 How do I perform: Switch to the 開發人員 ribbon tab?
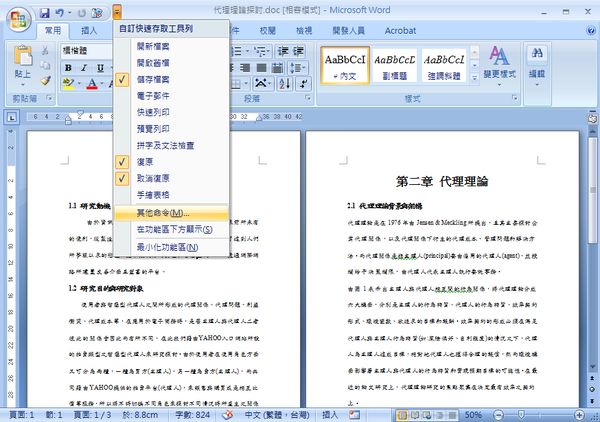(x=348, y=31)
